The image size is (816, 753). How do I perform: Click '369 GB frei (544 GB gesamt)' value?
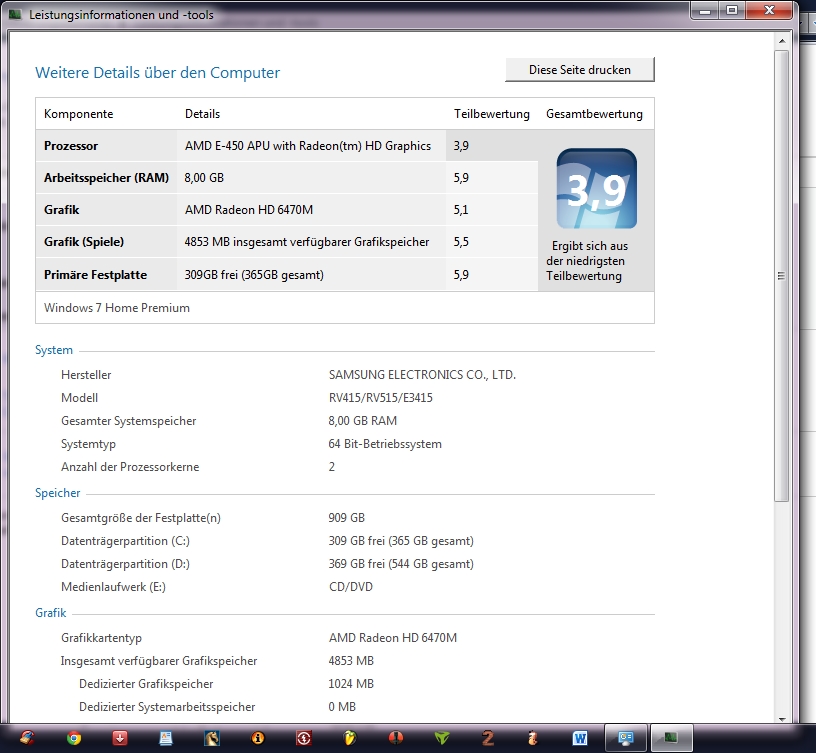401,564
